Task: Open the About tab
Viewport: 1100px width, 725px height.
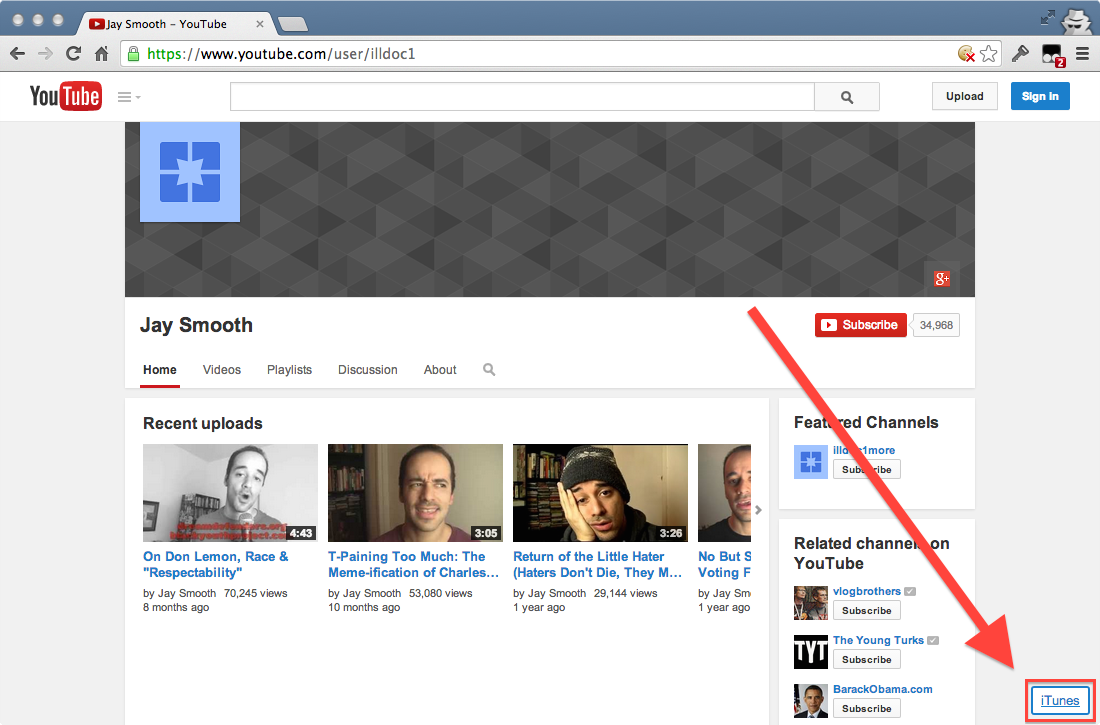Action: [440, 370]
